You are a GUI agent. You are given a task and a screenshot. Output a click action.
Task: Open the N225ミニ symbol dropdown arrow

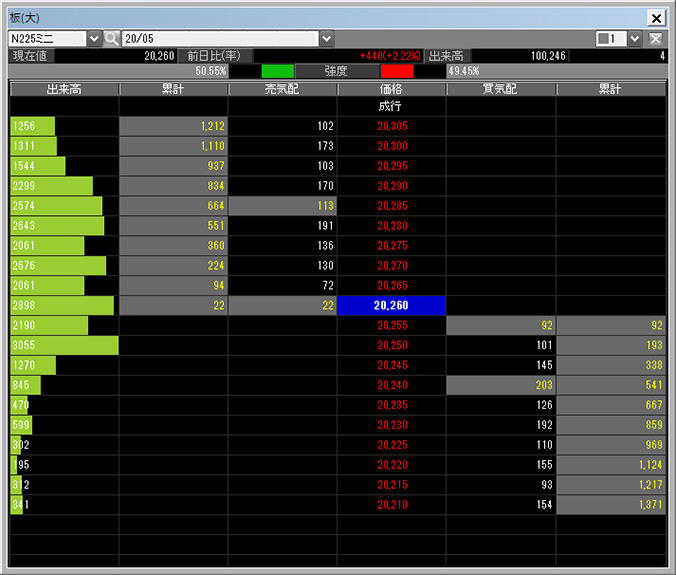(94, 39)
